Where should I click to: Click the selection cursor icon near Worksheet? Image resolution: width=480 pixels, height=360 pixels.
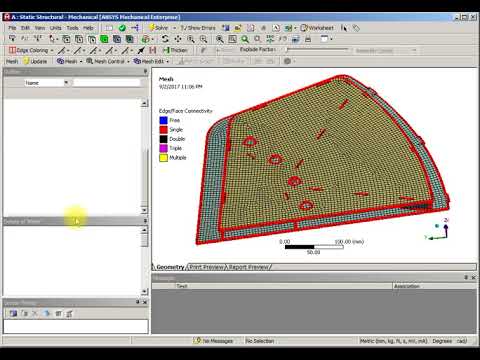[x=344, y=28]
